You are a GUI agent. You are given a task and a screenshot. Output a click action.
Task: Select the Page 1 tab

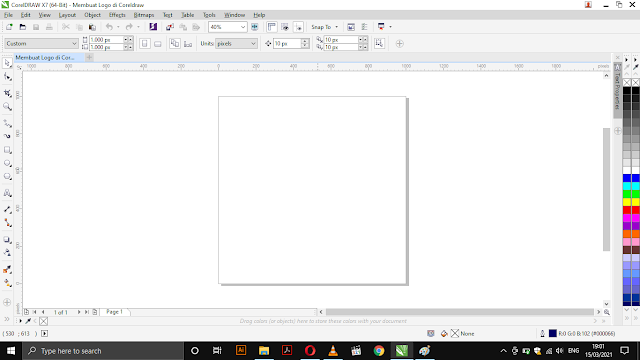115,312
